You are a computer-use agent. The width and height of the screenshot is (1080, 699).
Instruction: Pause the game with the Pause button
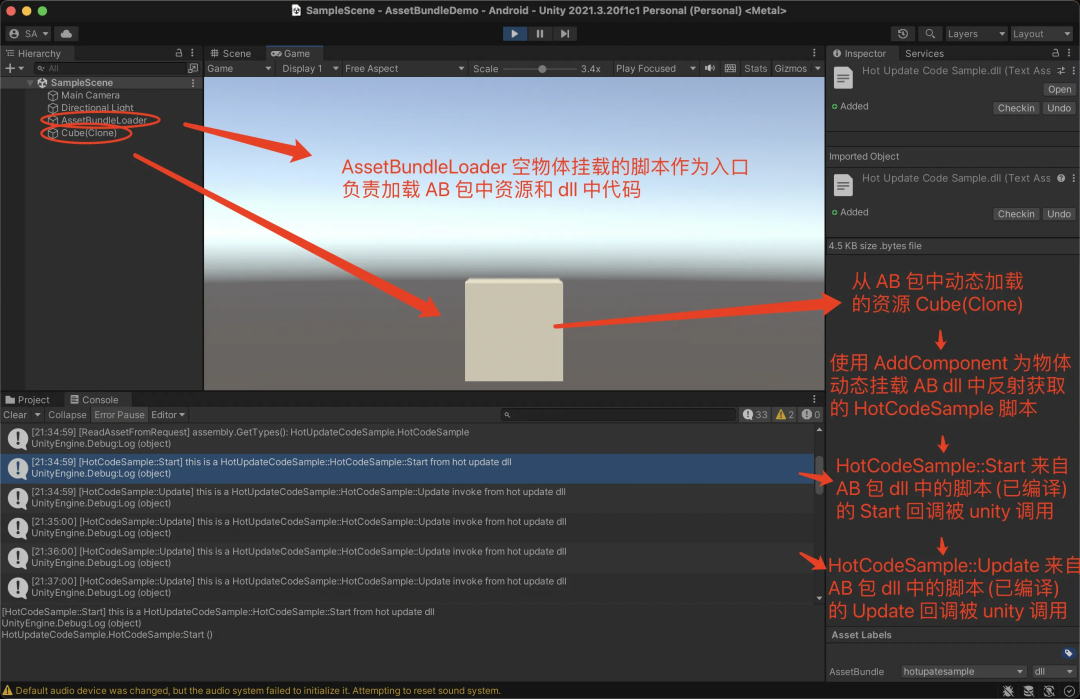point(539,34)
